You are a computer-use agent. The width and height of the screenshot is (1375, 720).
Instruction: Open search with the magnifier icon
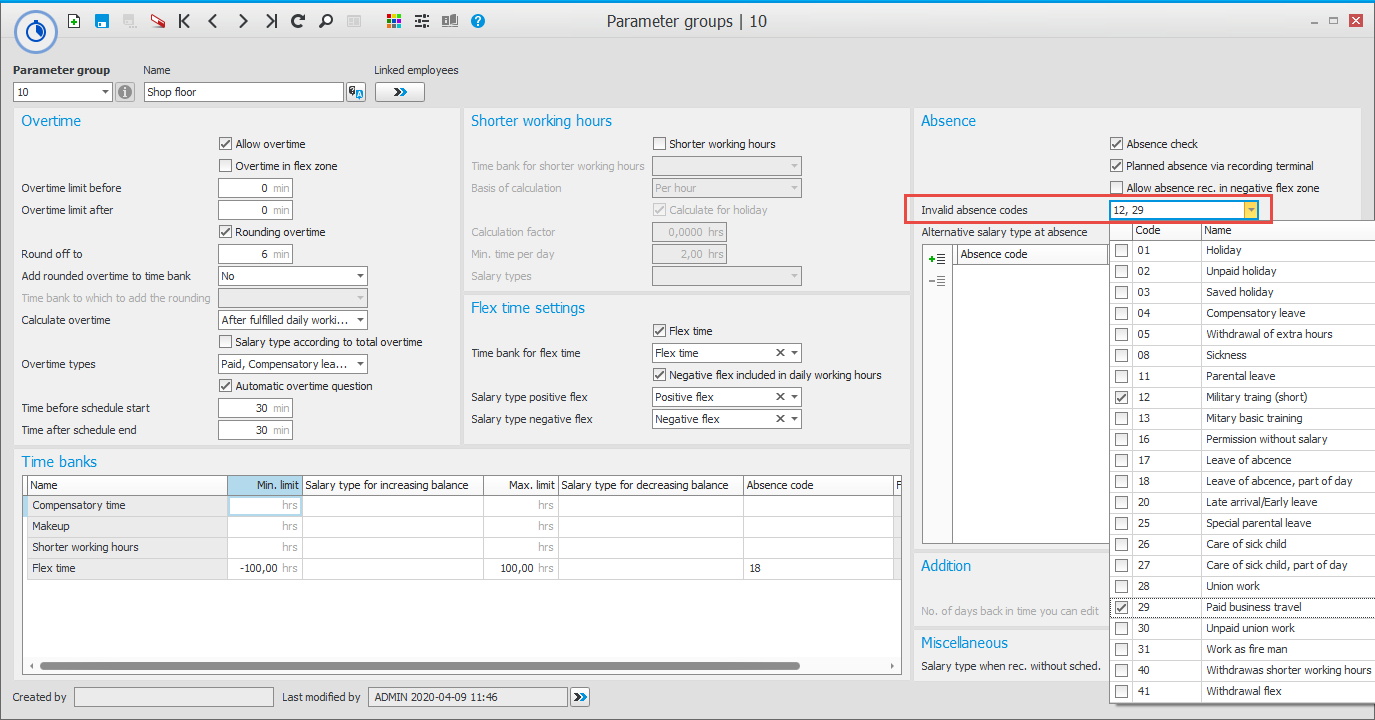pyautogui.click(x=326, y=21)
